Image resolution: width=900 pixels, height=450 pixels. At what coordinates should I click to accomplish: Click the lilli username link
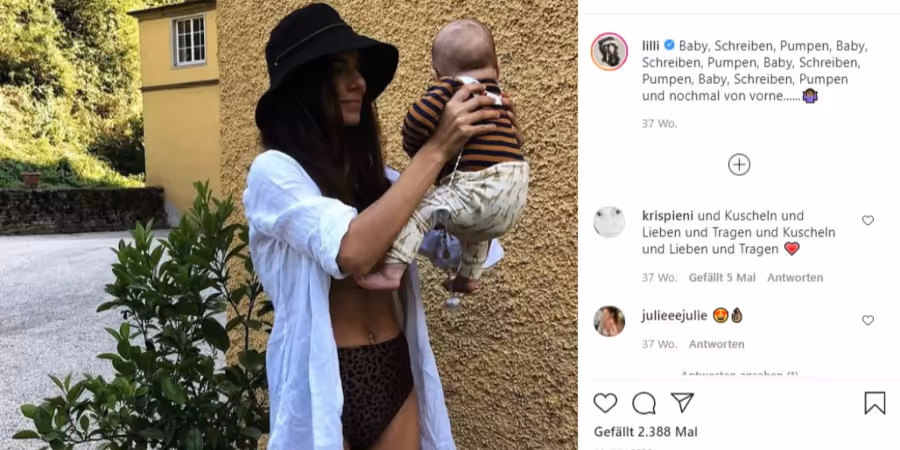click(x=651, y=45)
